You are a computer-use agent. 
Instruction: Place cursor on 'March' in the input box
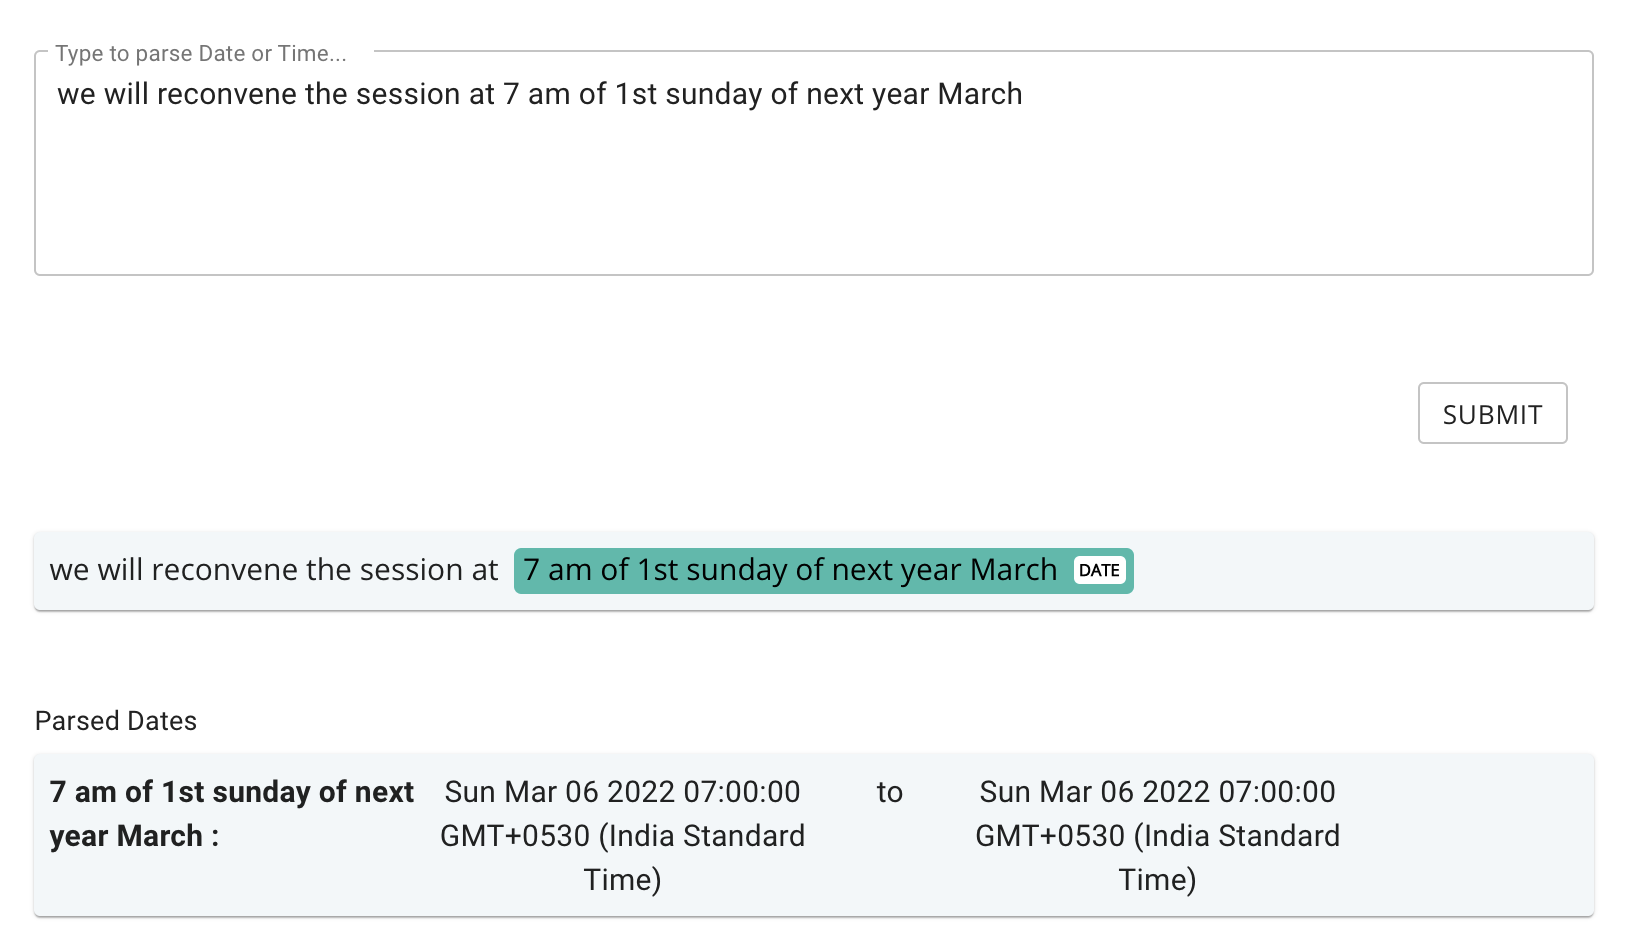tap(980, 94)
